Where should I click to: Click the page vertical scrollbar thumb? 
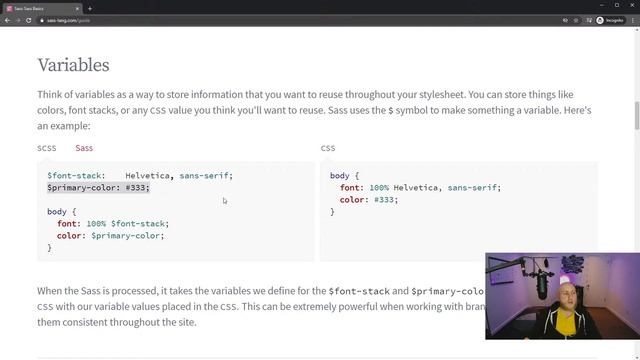pyautogui.click(x=637, y=116)
